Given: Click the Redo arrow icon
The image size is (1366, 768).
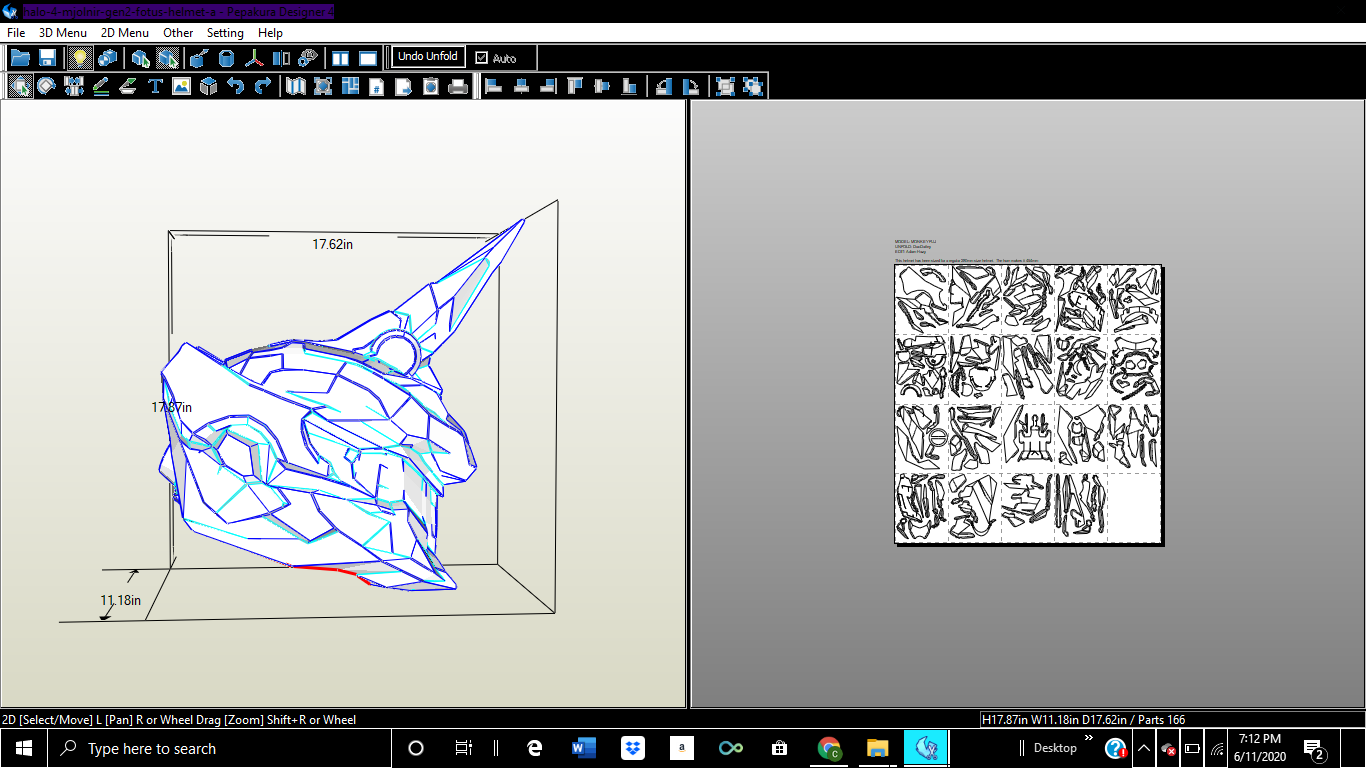Looking at the screenshot, I should click(263, 86).
